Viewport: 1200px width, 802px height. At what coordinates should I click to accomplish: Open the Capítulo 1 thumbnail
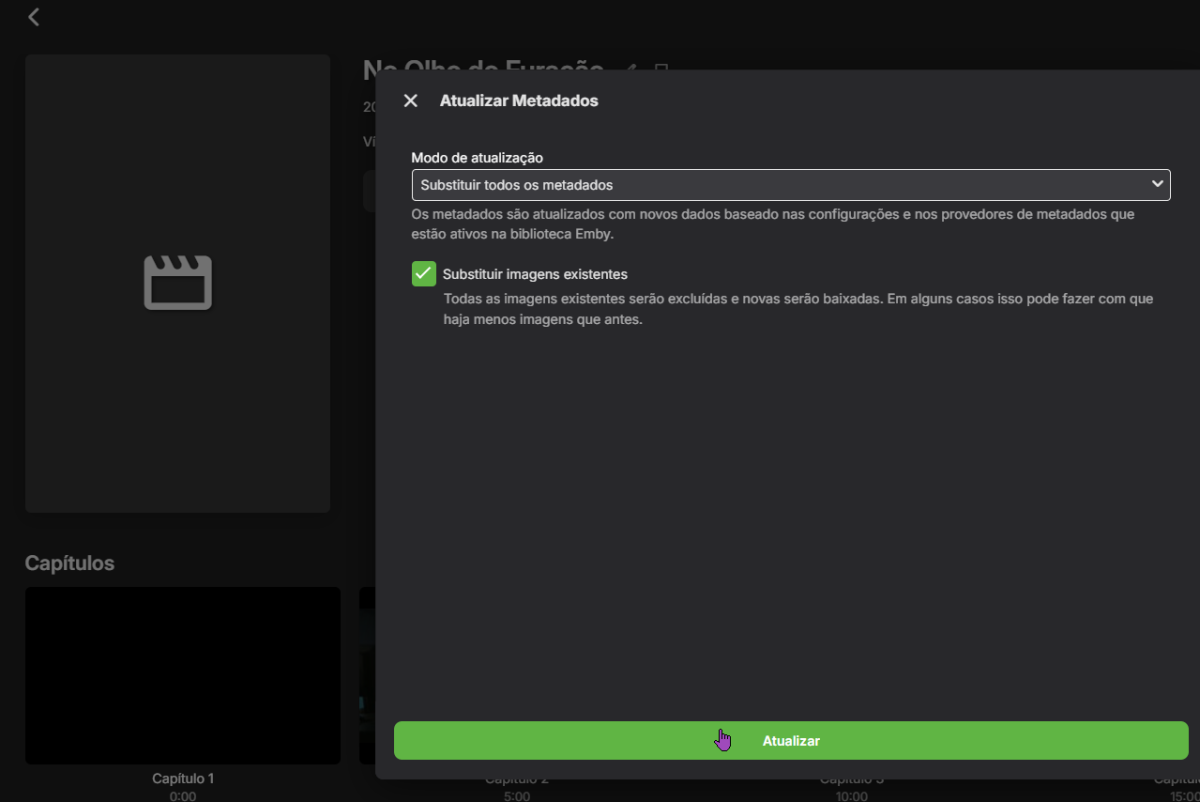click(x=182, y=675)
